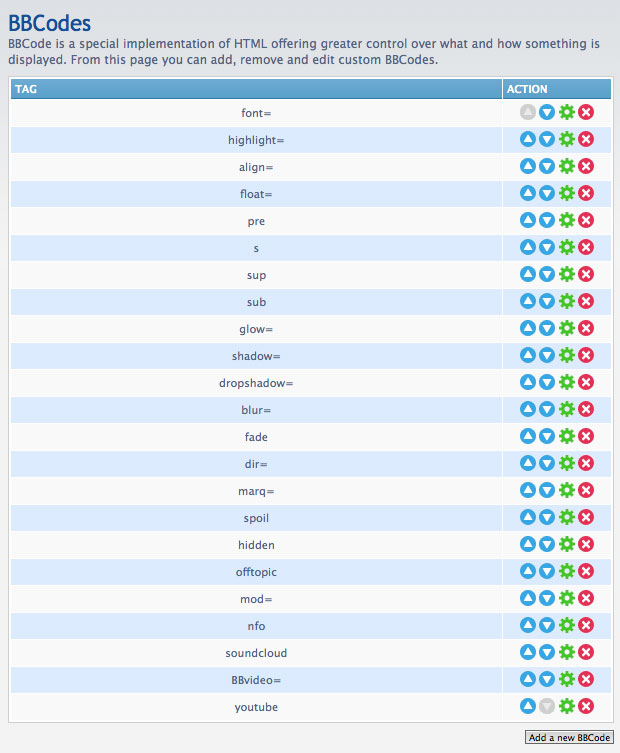The image size is (620, 753).
Task: Edit the glow= BBCode settings
Action: [567, 328]
